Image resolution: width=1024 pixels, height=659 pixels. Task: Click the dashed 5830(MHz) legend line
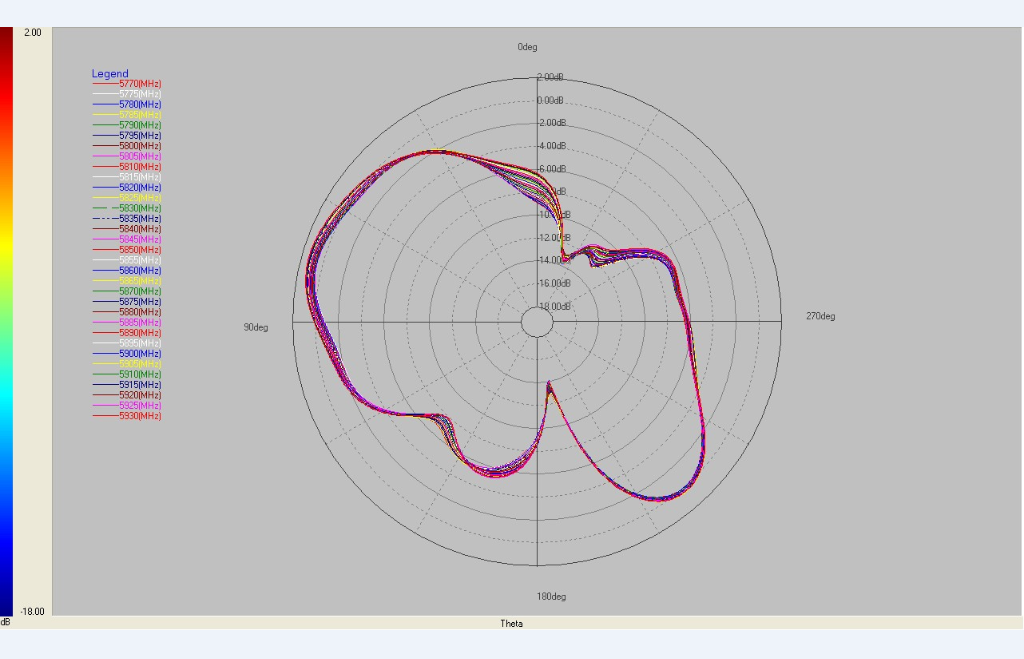click(105, 208)
